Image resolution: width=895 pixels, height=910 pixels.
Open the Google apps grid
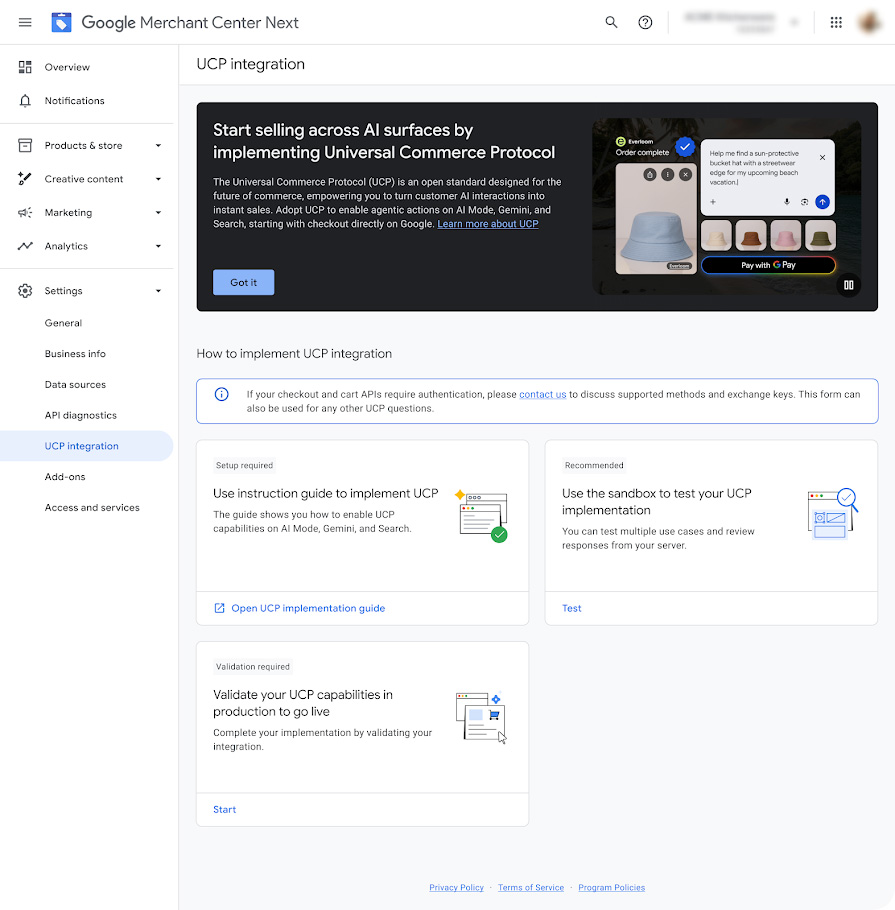(x=836, y=23)
